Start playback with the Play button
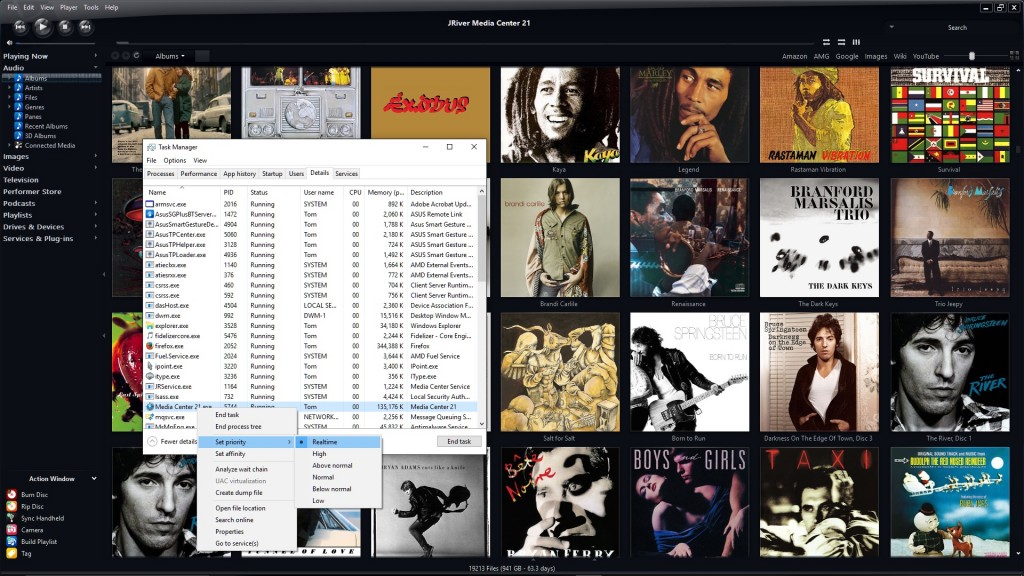Screen dimensions: 1024x576 point(42,26)
